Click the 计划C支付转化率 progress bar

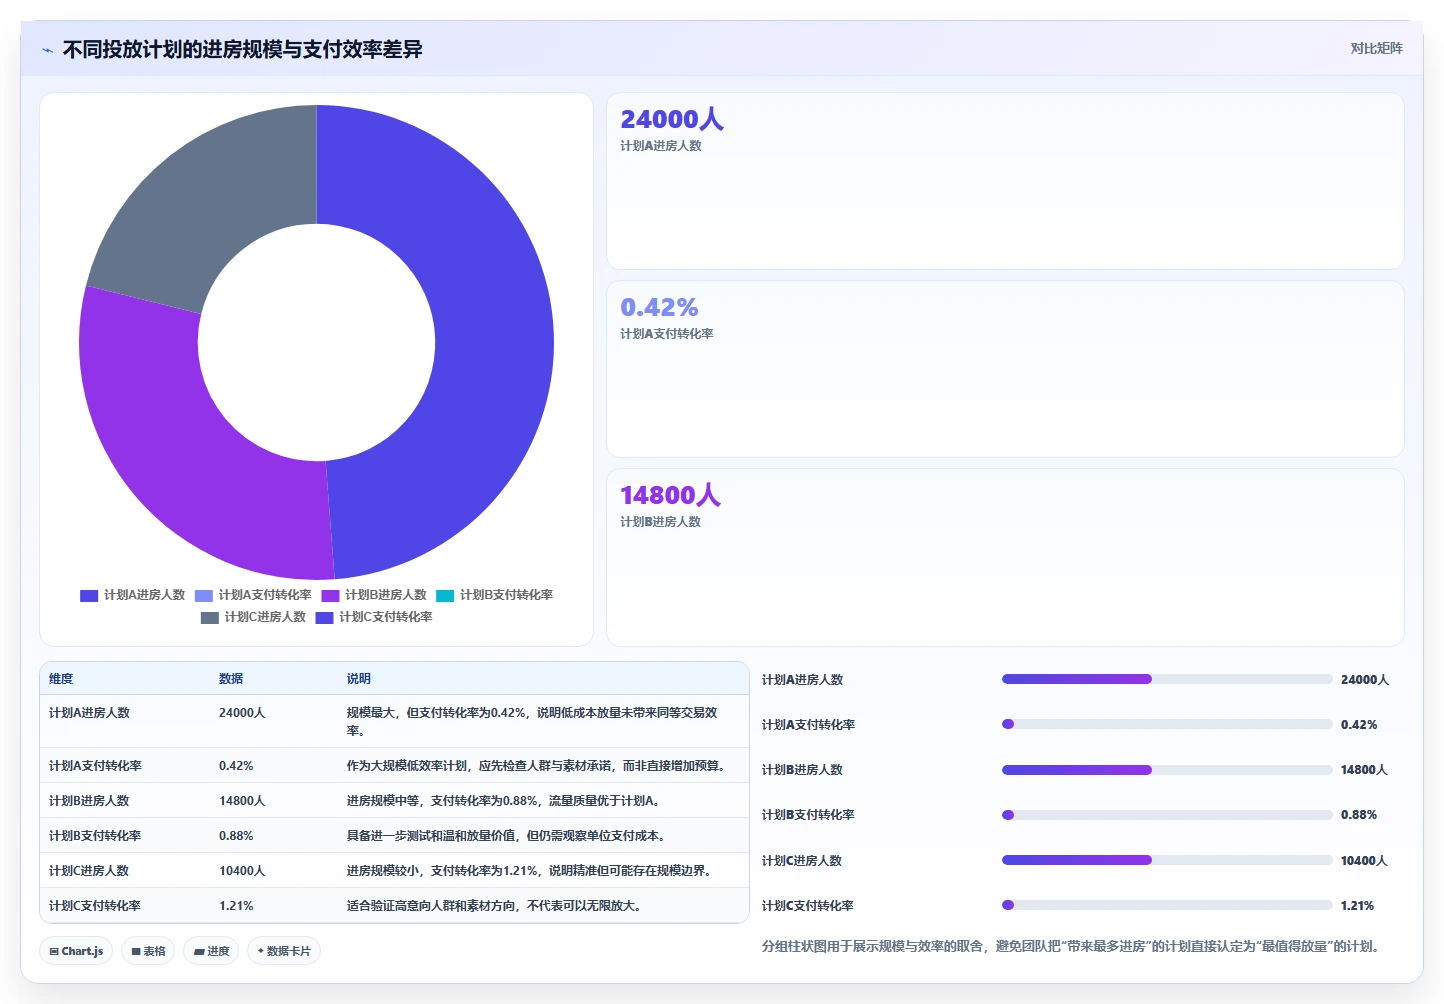click(1167, 905)
